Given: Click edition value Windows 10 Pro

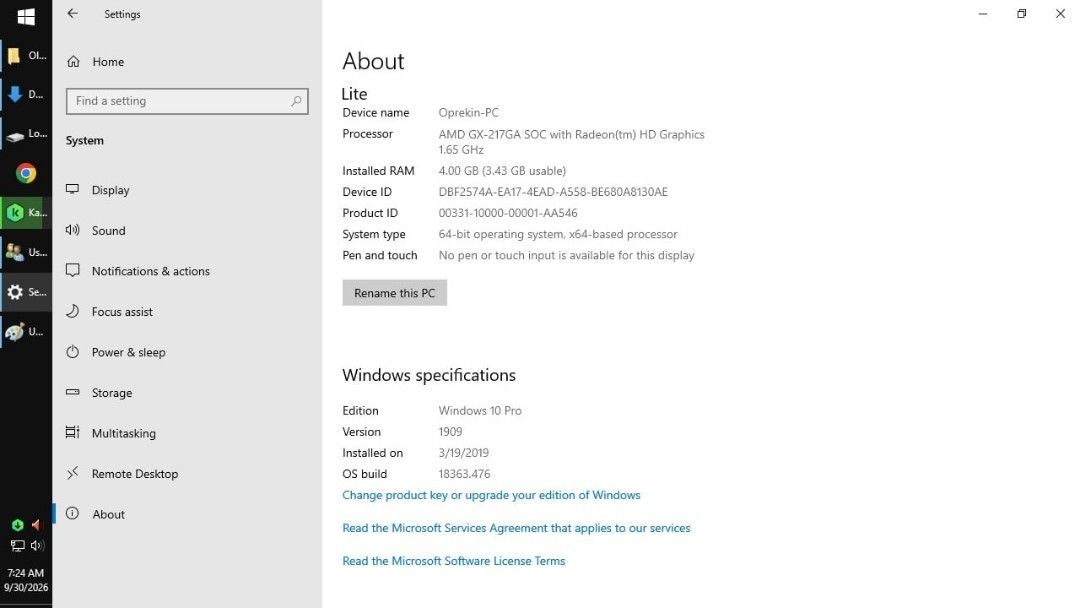Looking at the screenshot, I should [480, 411].
